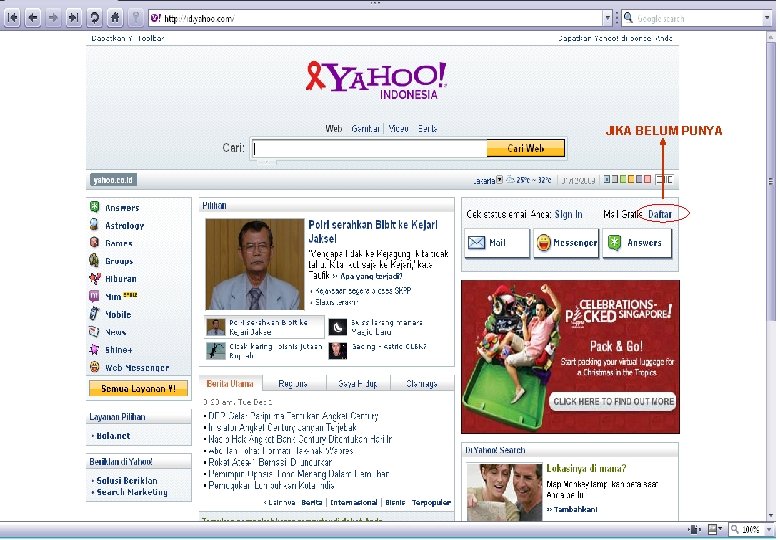Click the yahoo.co.id badge label
Viewport: 780px width, 540px height.
(113, 180)
